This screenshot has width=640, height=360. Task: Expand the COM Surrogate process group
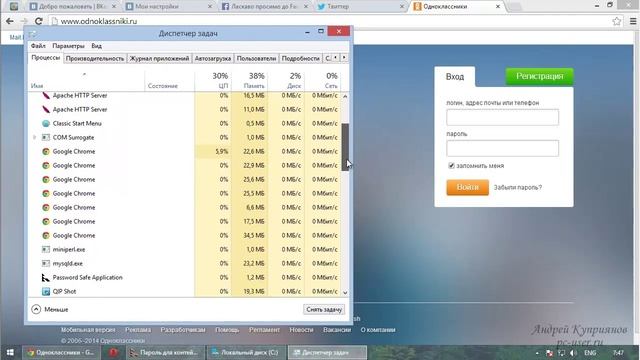coord(34,138)
